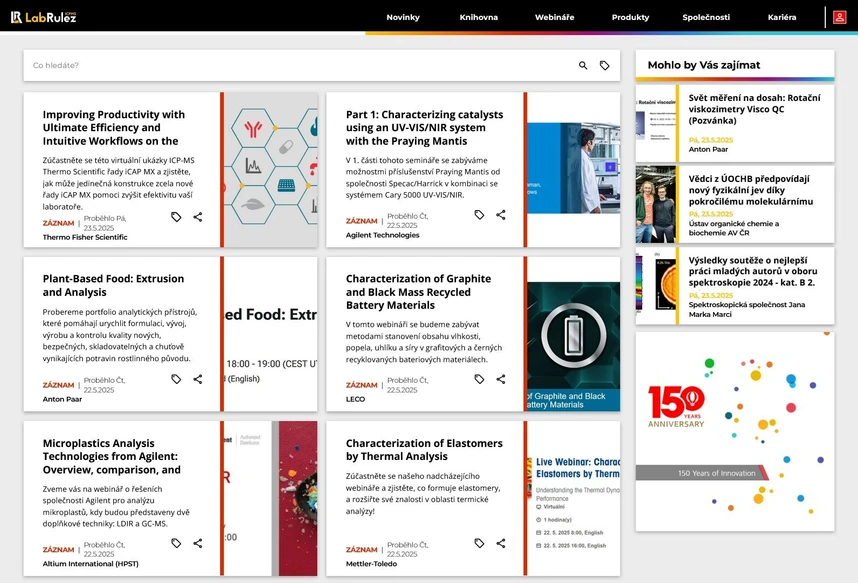Open 'Microplastics Analysis Technologies from Agilent' title
The height and width of the screenshot is (583, 858).
coord(112,456)
